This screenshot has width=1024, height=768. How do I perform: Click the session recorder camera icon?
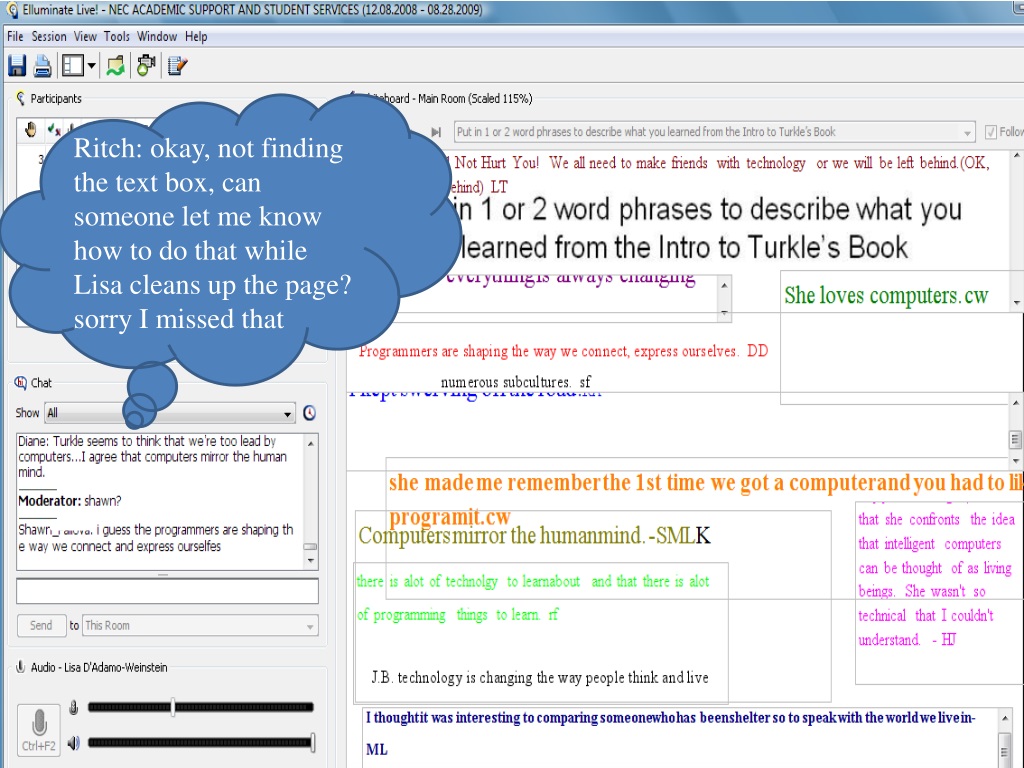[146, 65]
